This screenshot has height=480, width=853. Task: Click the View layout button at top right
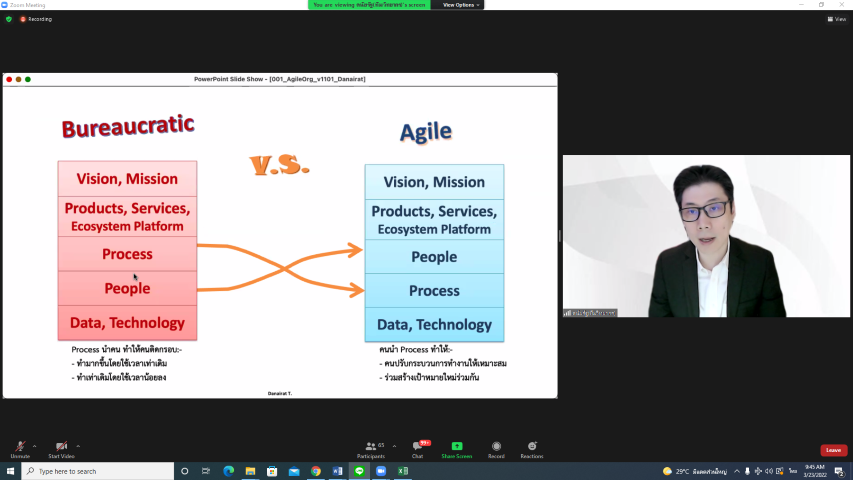tap(837, 19)
